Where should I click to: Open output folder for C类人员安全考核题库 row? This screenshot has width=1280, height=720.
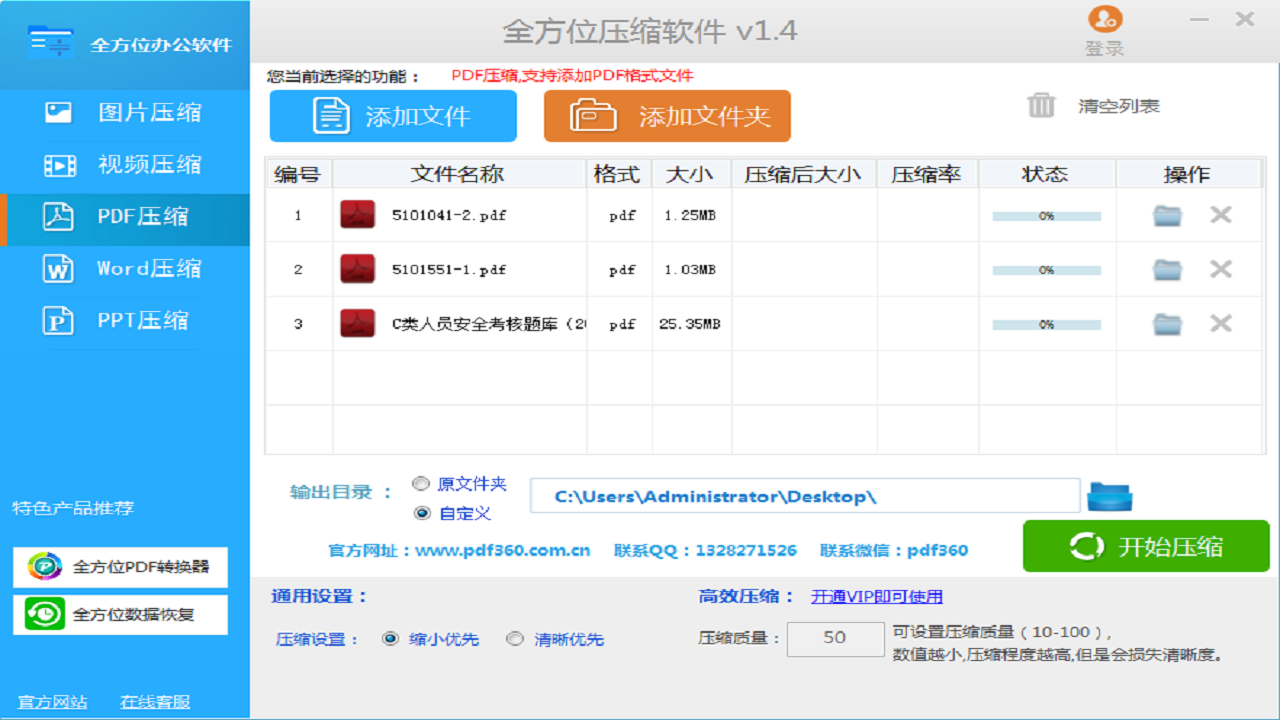coord(1167,324)
